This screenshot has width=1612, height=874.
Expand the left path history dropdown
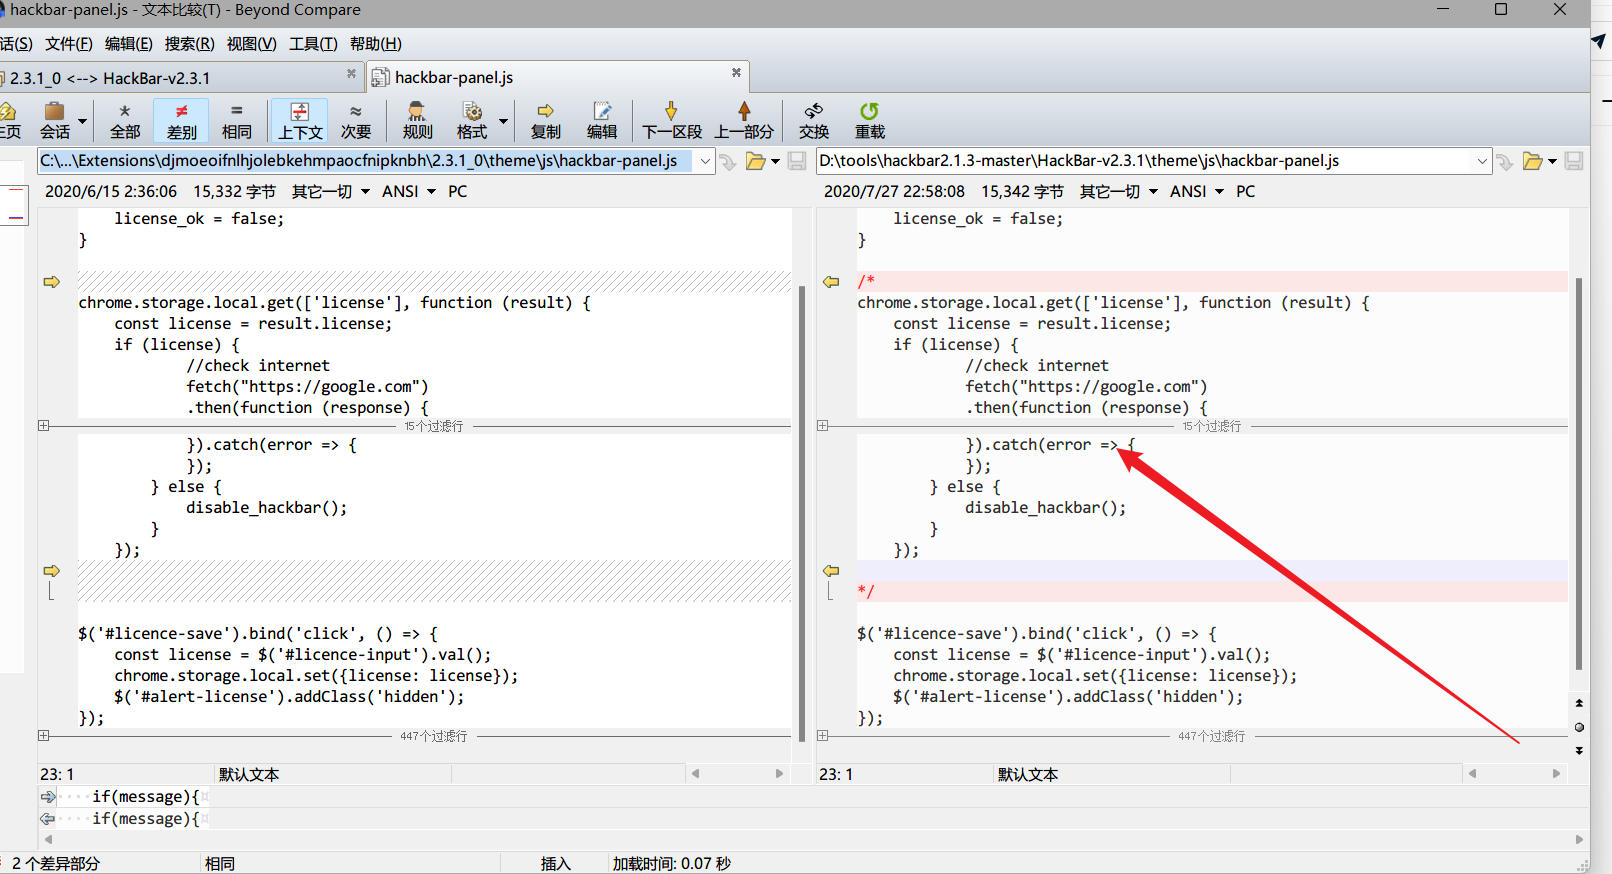[705, 161]
